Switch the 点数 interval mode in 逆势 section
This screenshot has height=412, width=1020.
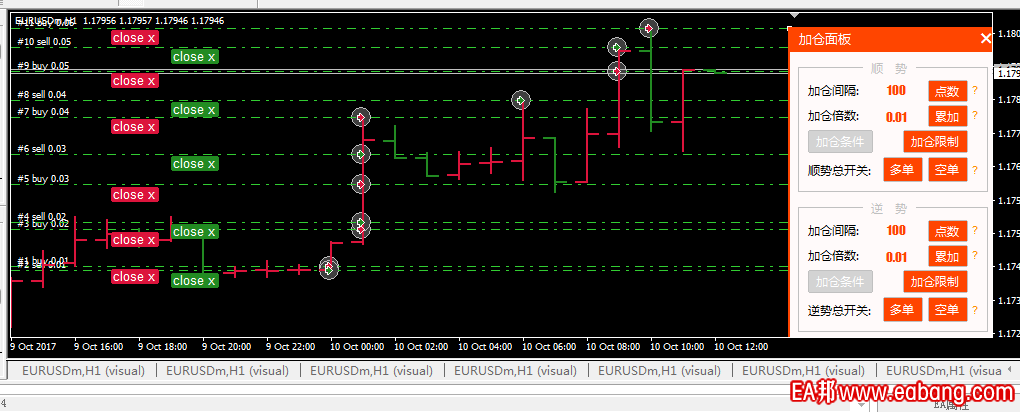click(x=947, y=230)
